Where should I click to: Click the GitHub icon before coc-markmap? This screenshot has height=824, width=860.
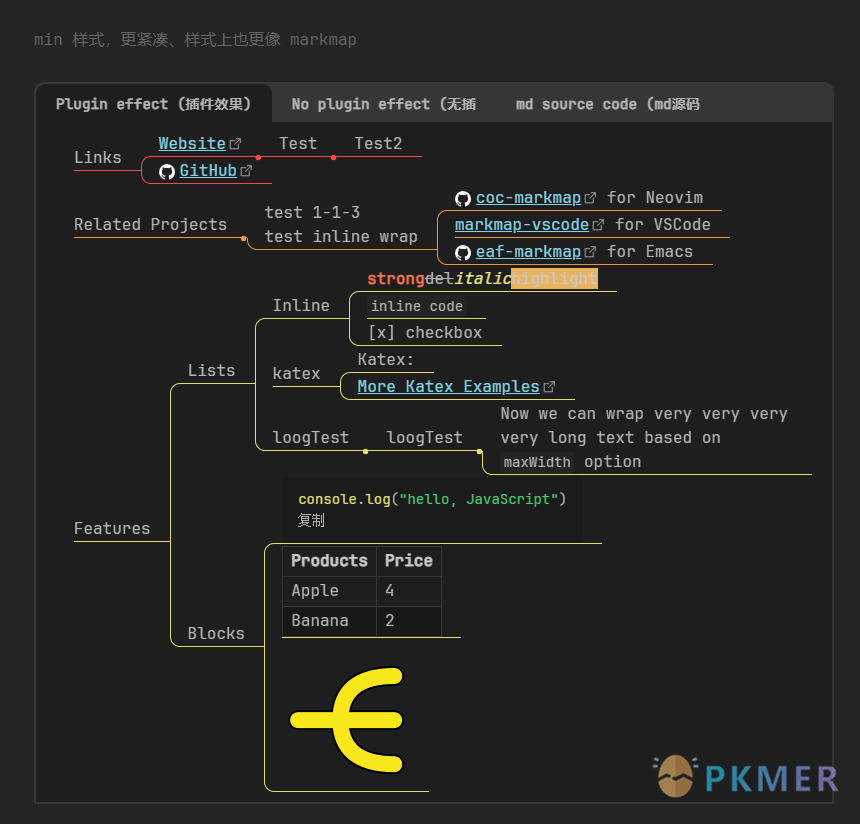463,199
